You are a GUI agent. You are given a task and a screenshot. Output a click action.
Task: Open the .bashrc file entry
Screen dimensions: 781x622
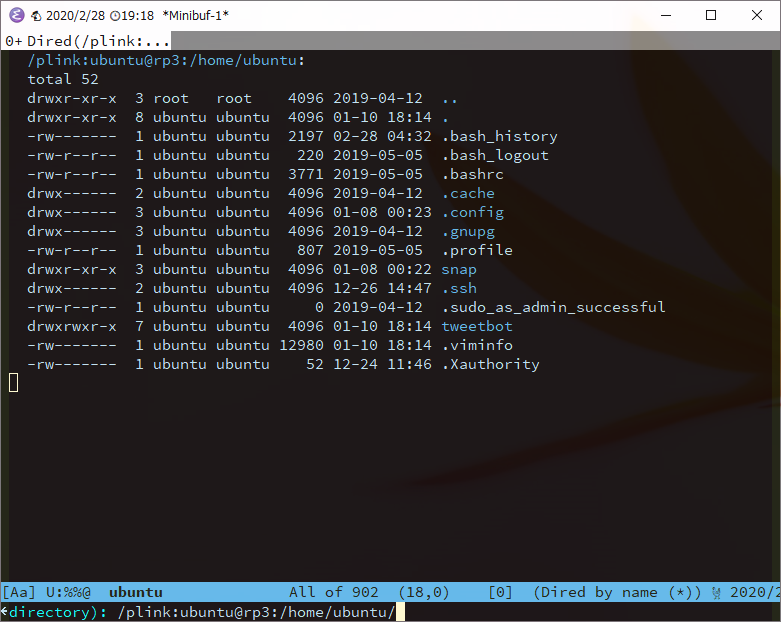pyautogui.click(x=473, y=174)
